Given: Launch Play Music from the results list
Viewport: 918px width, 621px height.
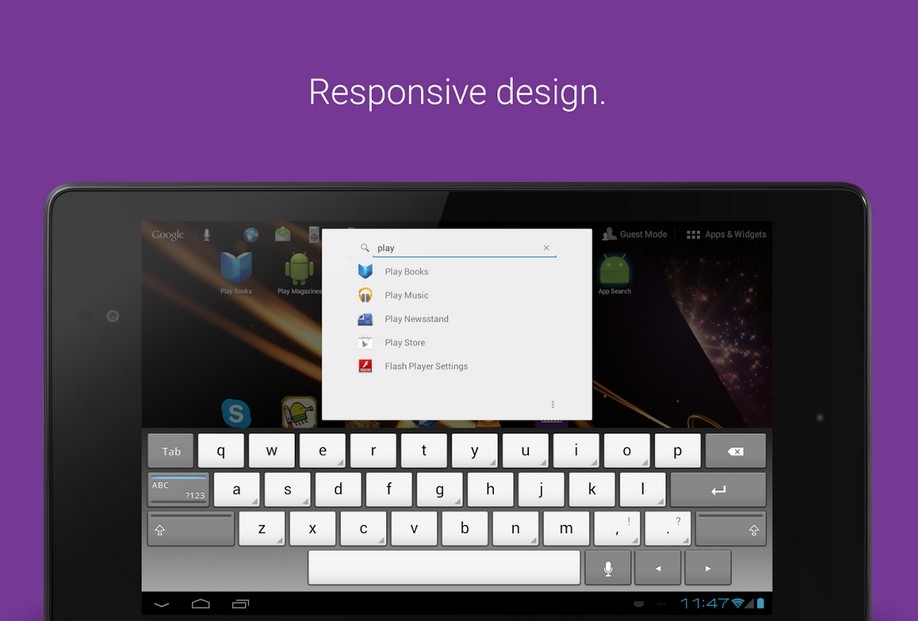Looking at the screenshot, I should [406, 295].
